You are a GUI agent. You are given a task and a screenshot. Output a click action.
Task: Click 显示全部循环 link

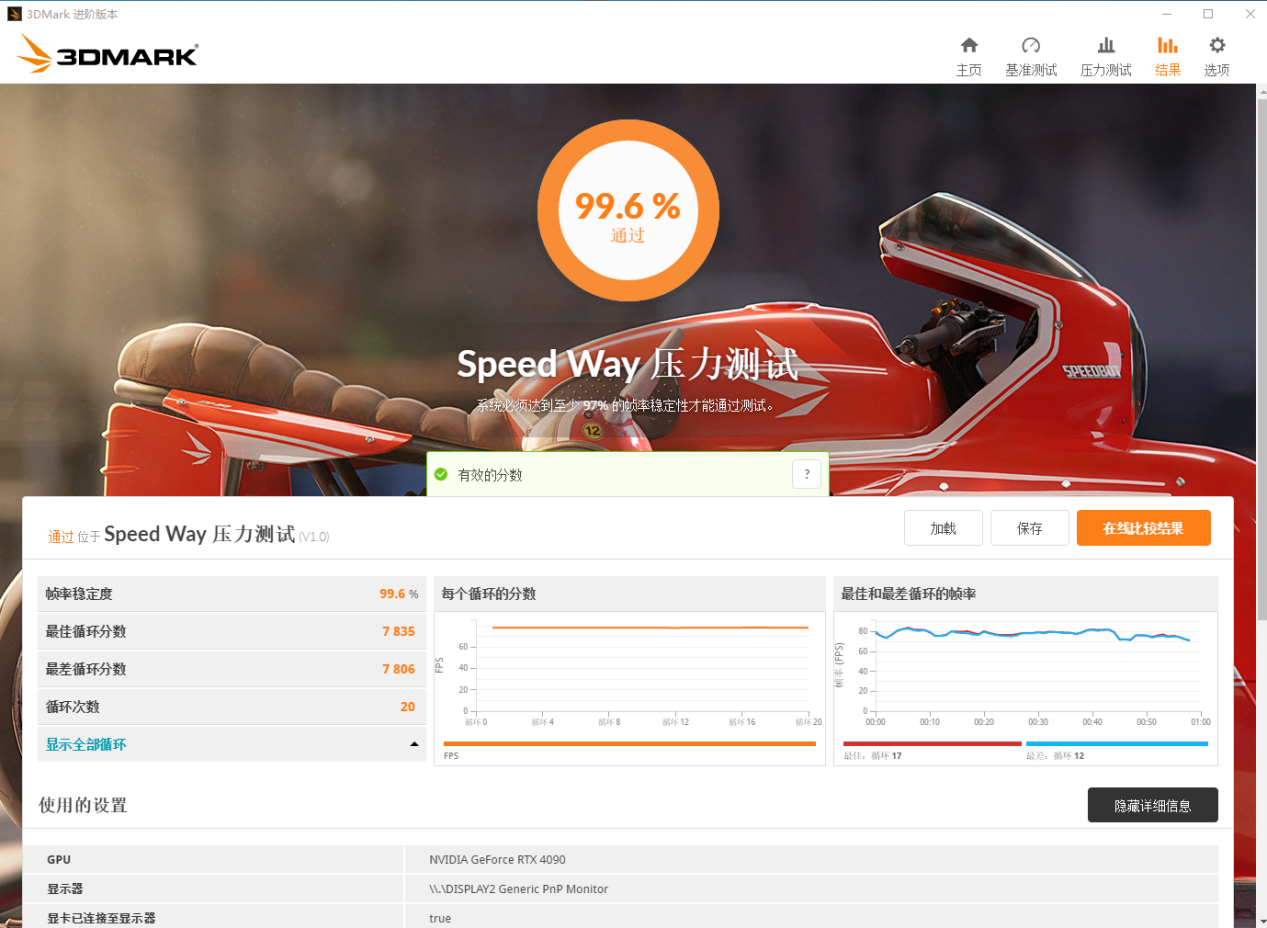point(86,745)
